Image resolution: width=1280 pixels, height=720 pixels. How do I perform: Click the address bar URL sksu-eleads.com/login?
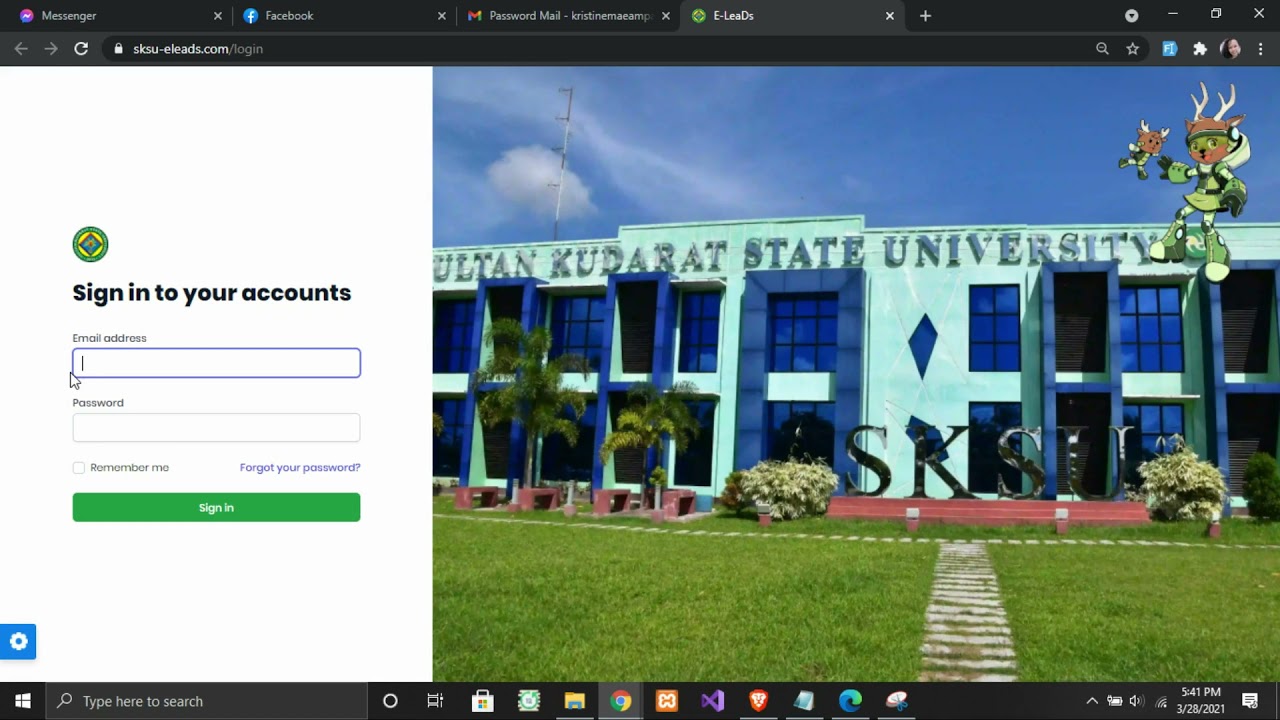point(198,48)
